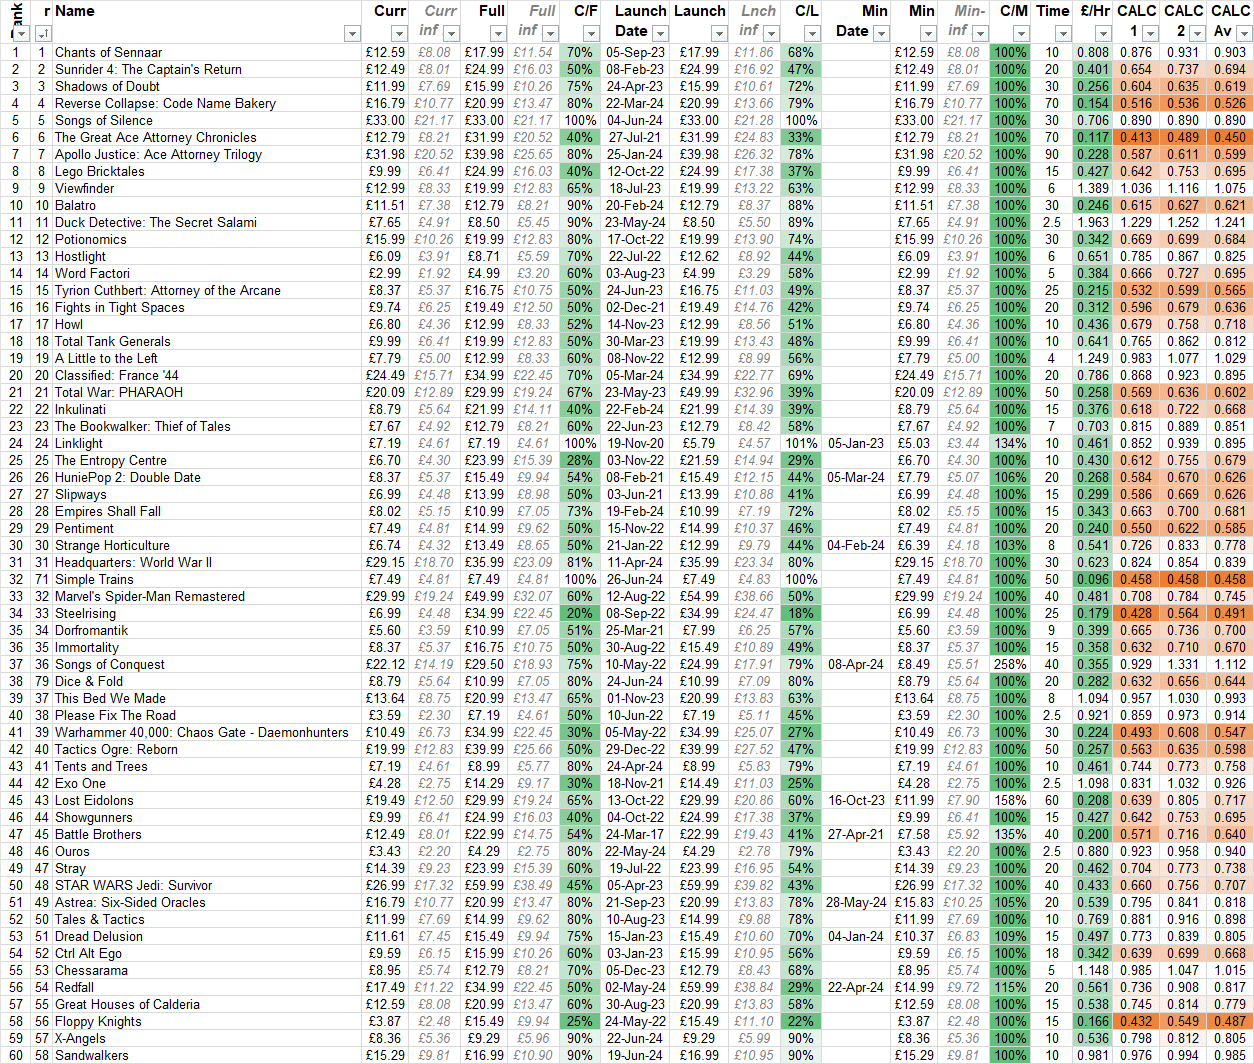Select CALC Av cell '0.458' for Simple Trains

point(1230,579)
